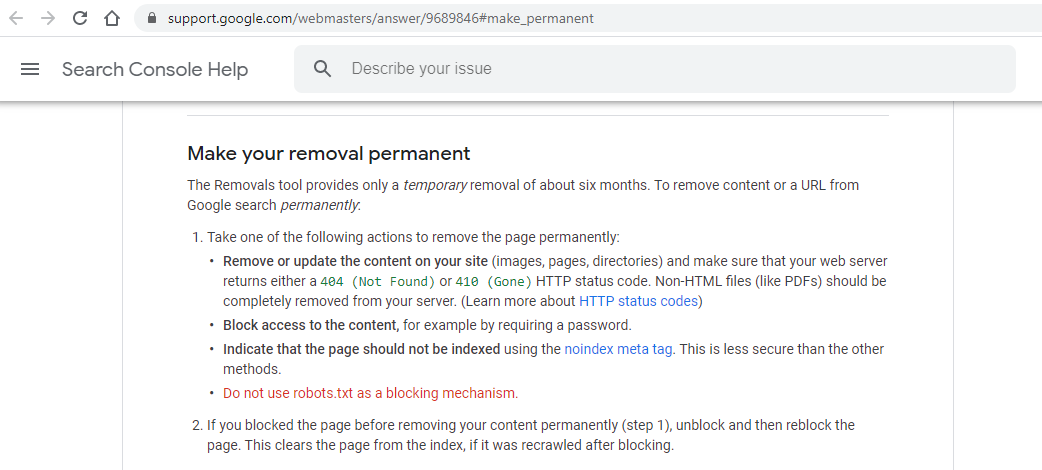Reload the page with the refresh icon
The image size is (1042, 470).
click(80, 18)
